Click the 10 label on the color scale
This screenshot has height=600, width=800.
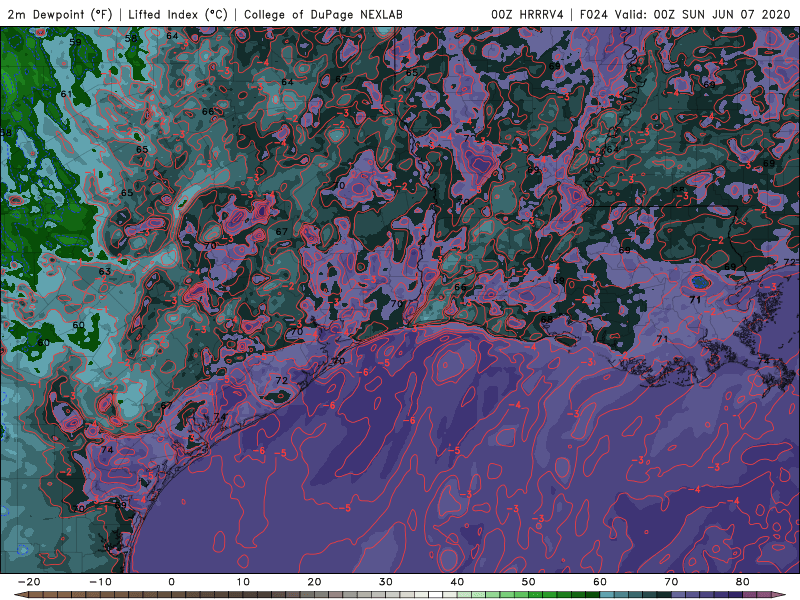243,582
